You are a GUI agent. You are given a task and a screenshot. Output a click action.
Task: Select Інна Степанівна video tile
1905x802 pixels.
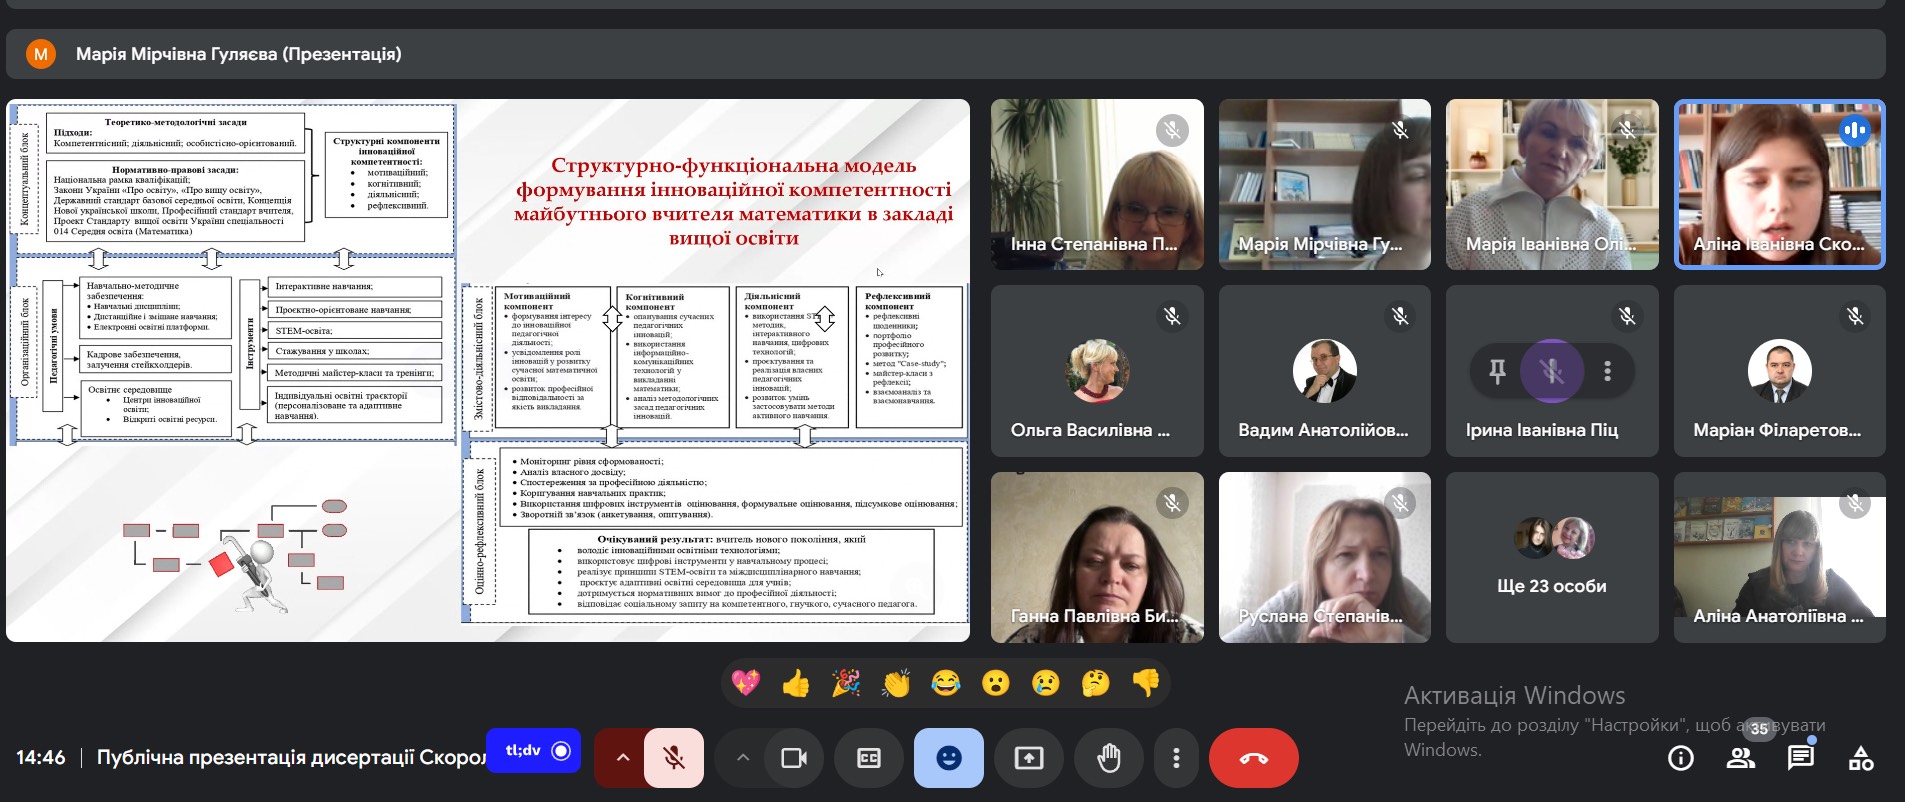pos(1097,185)
